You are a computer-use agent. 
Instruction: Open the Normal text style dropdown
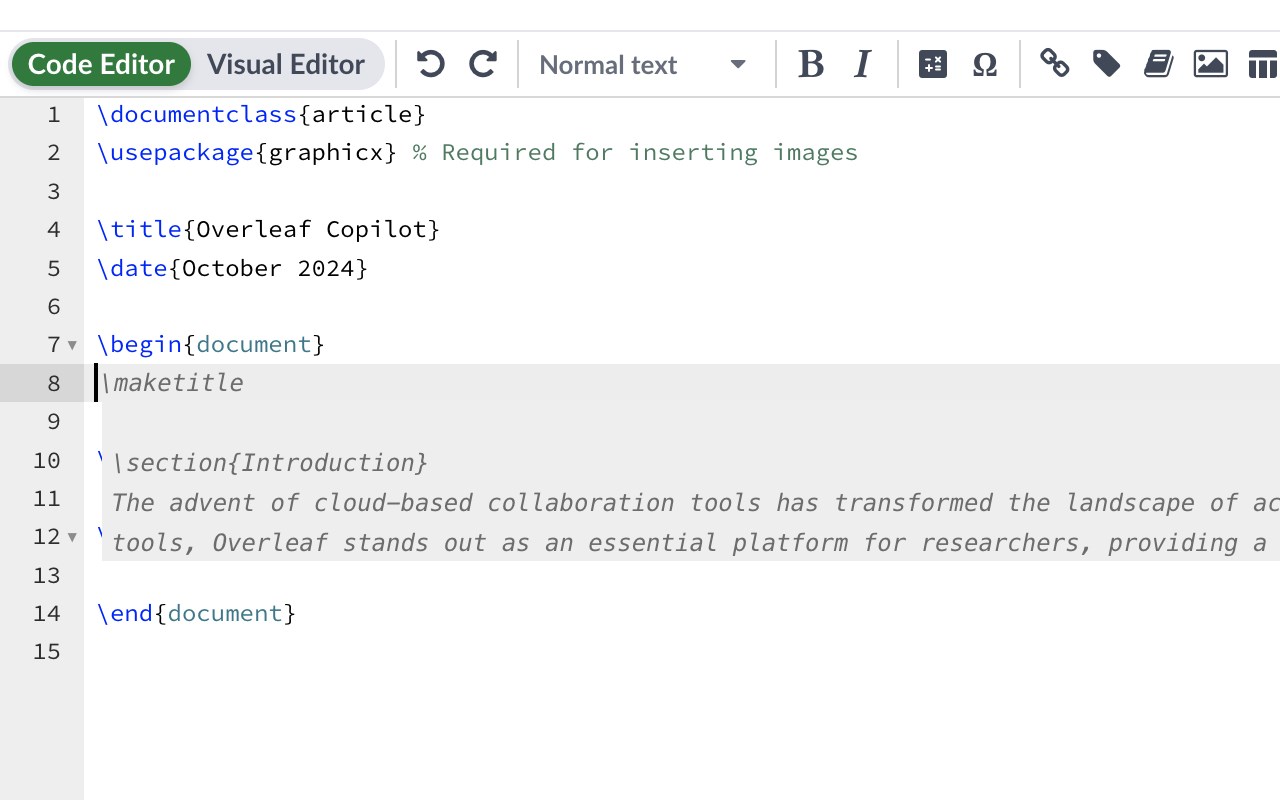click(x=643, y=65)
